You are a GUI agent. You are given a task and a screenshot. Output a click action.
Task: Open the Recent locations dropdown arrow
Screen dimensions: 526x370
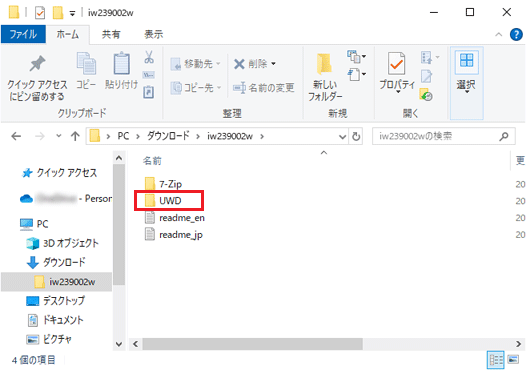59,136
